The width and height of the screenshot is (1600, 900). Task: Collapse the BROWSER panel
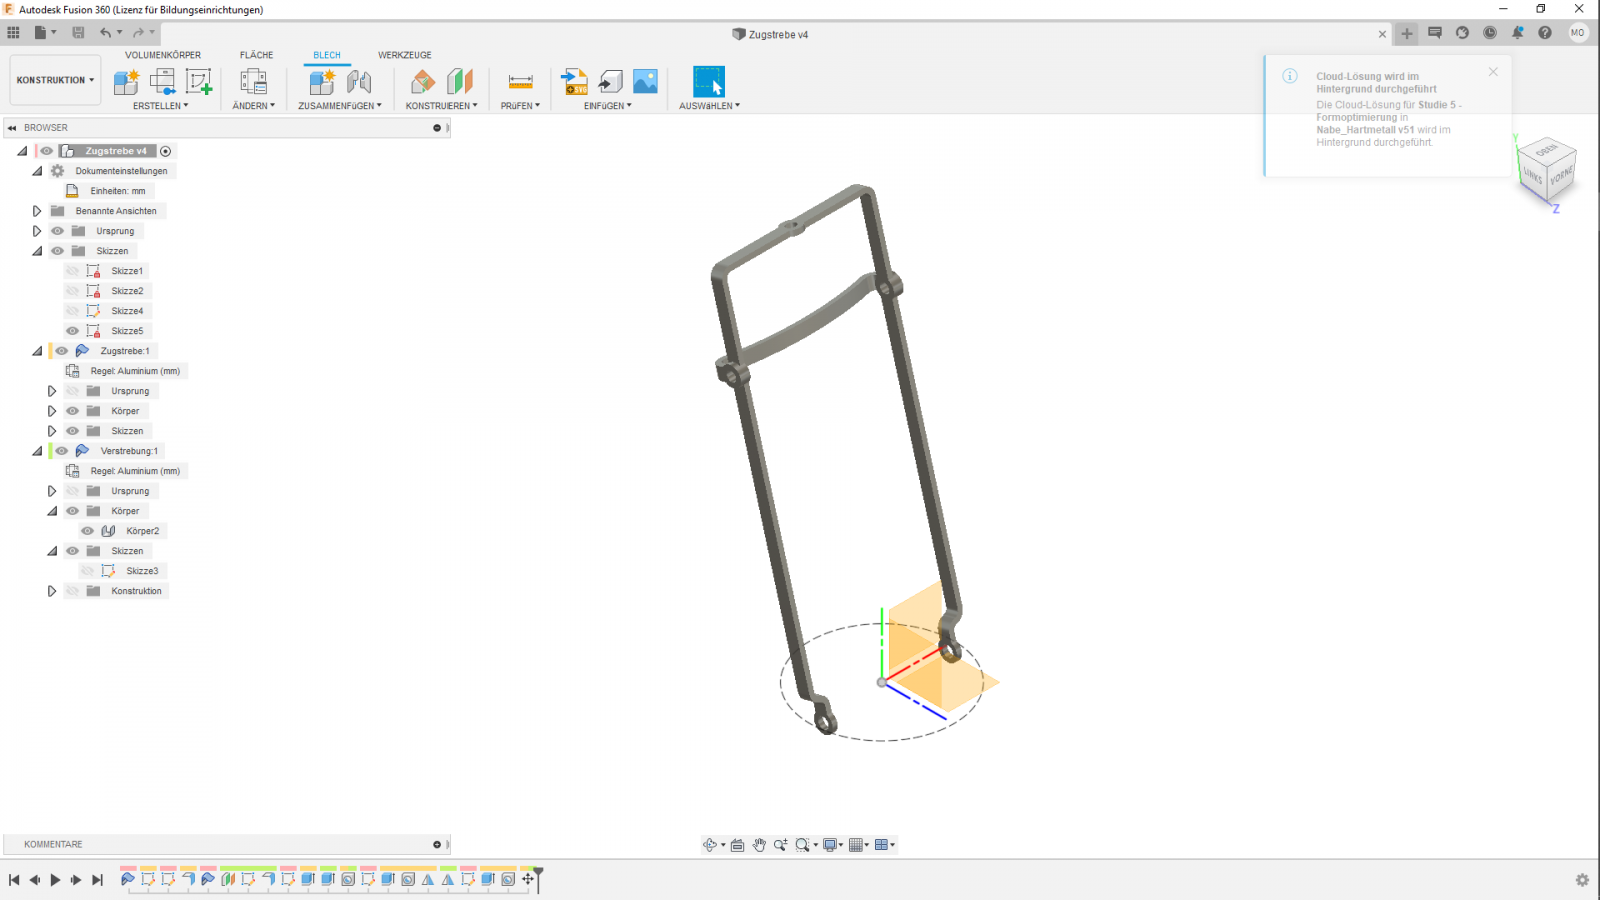click(x=12, y=128)
